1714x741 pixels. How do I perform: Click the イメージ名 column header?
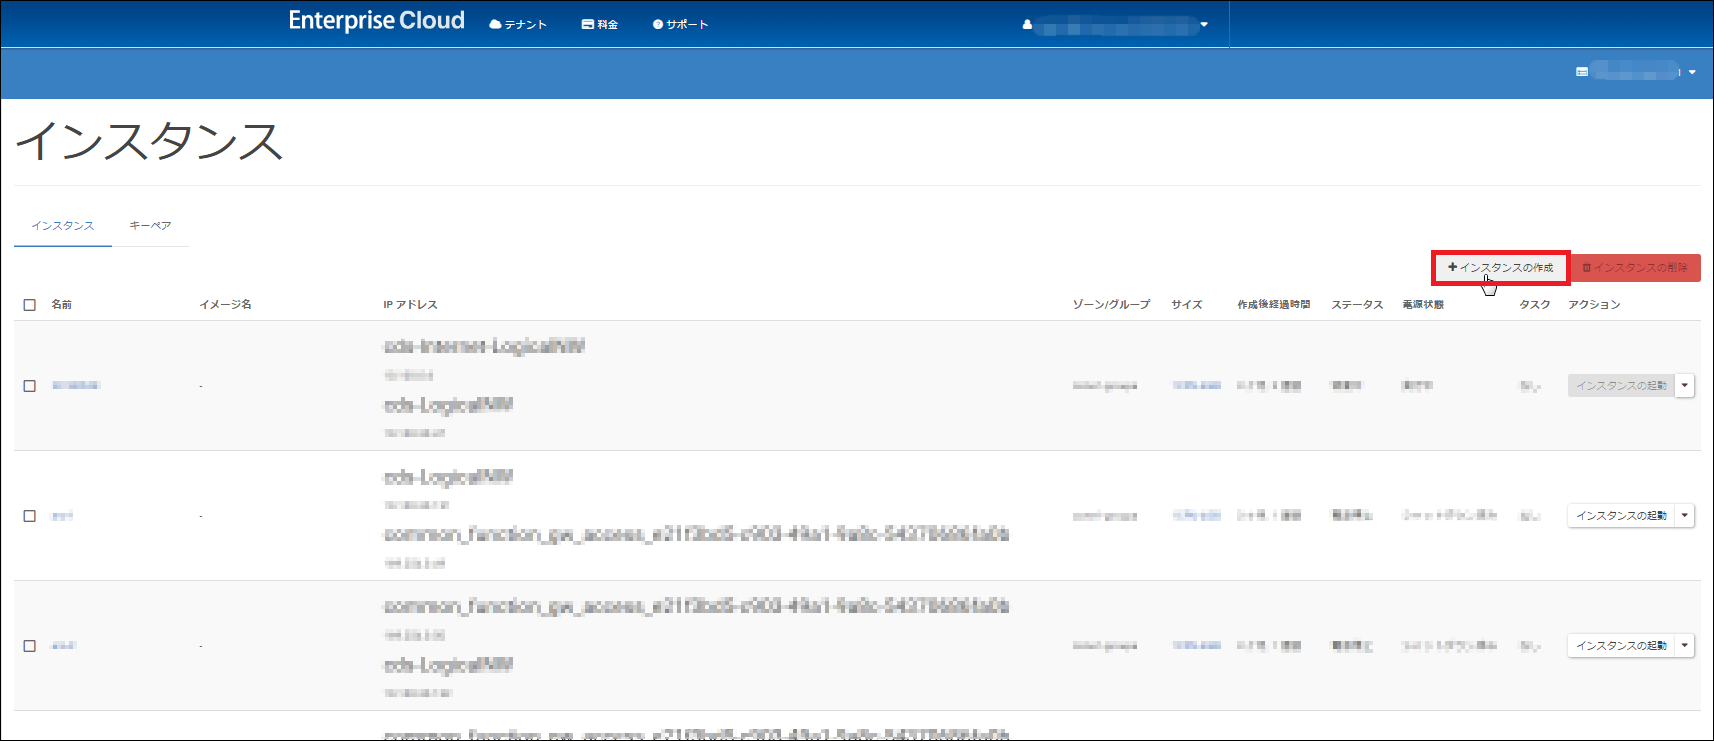pos(226,305)
